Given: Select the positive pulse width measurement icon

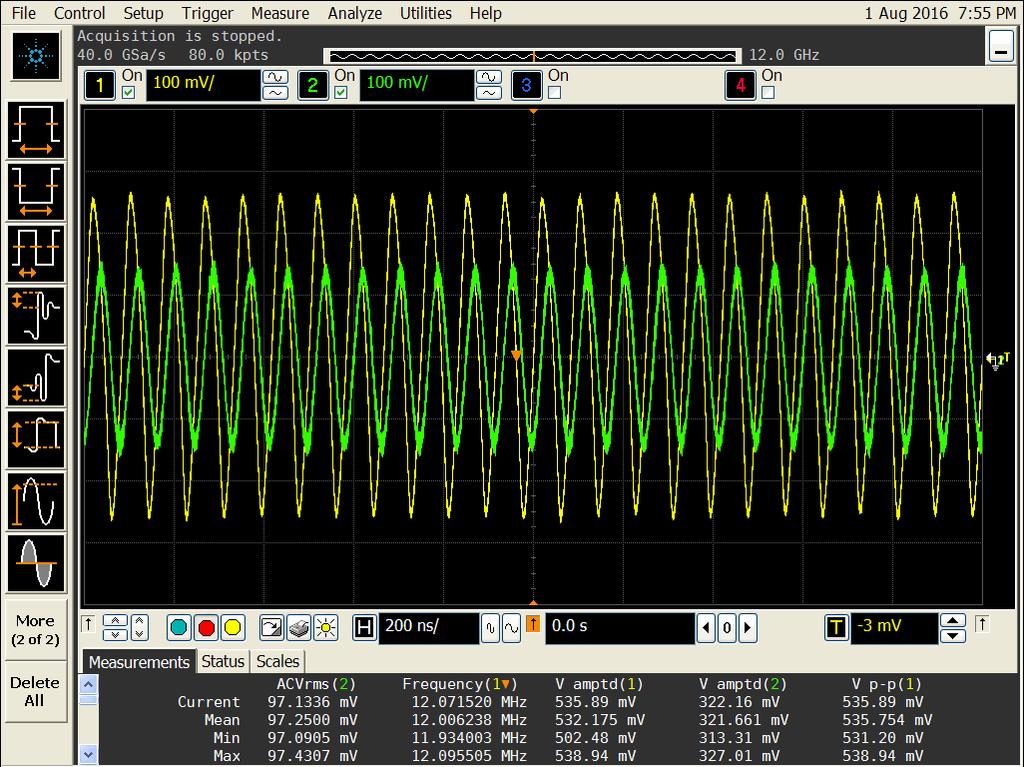Looking at the screenshot, I should [x=36, y=129].
